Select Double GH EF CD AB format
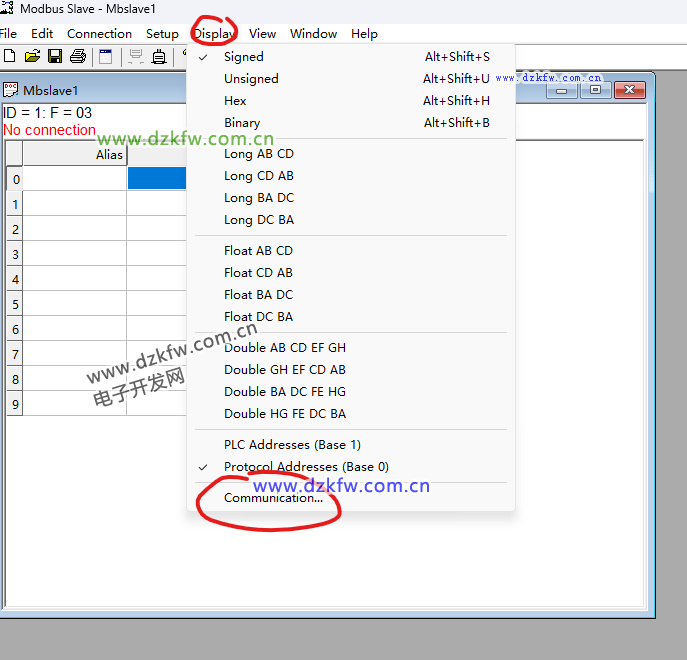This screenshot has height=660, width=687. click(351, 369)
